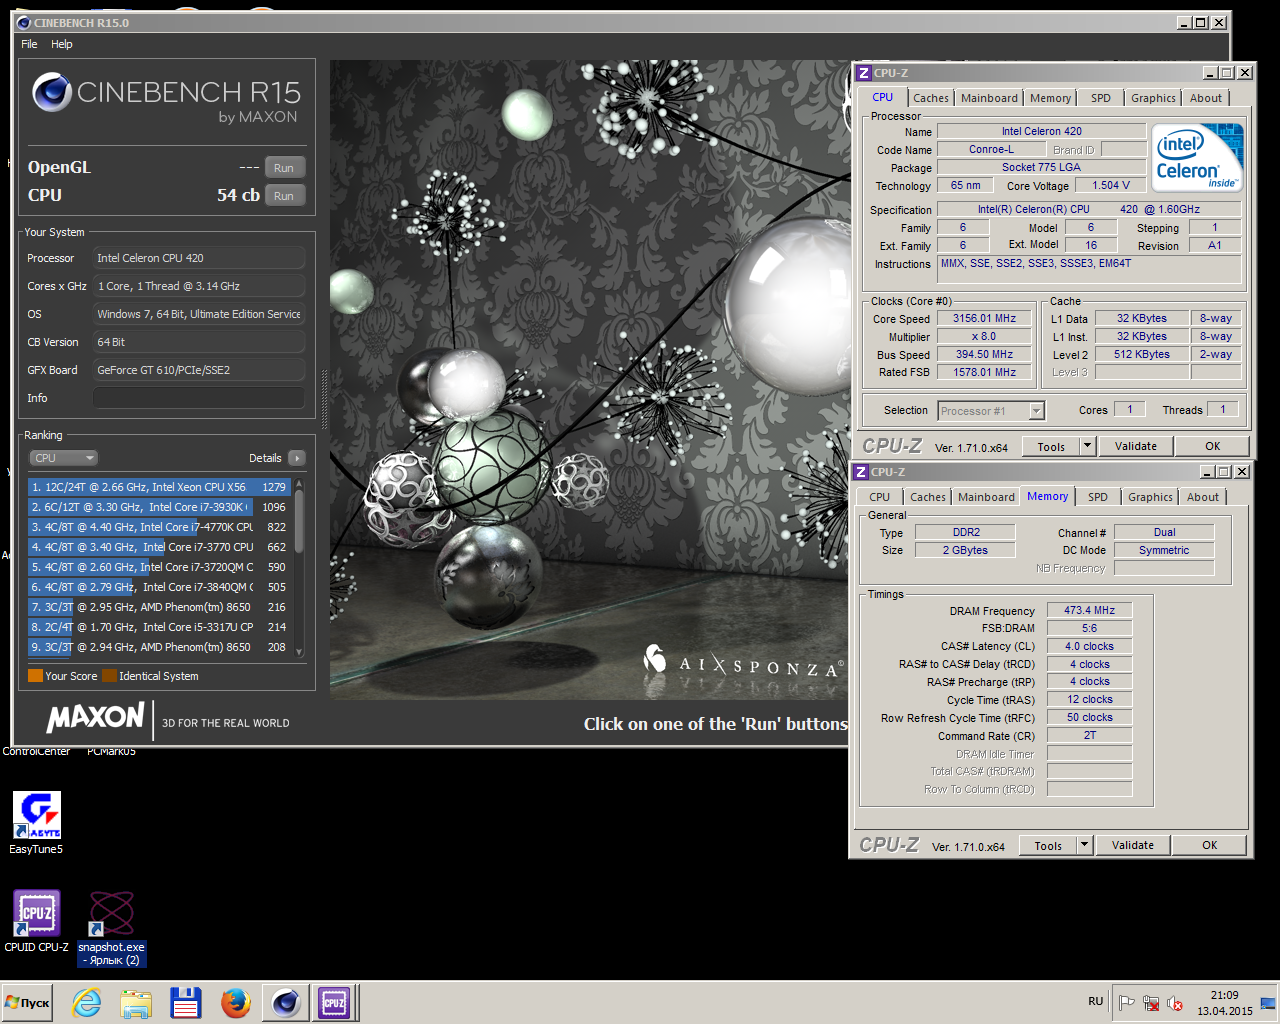The image size is (1280, 1024).
Task: Open SPD tab in upper CPU-Z
Action: pyautogui.click(x=1101, y=98)
